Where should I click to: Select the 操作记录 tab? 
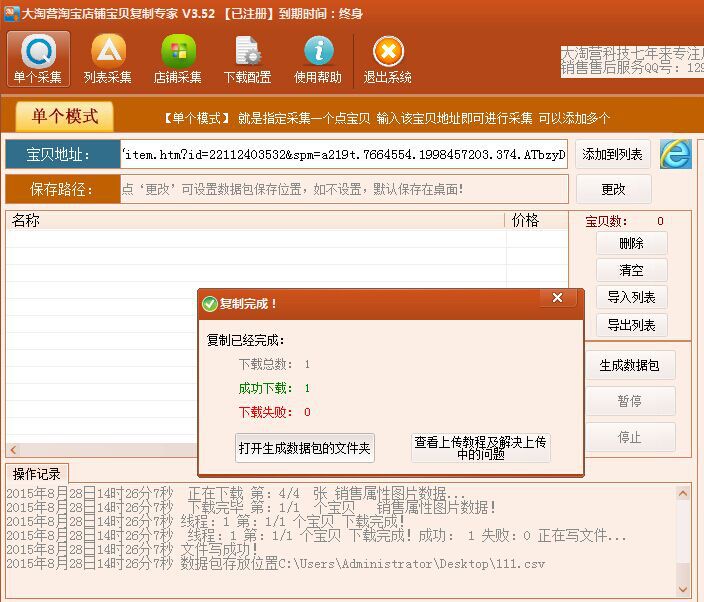37,474
